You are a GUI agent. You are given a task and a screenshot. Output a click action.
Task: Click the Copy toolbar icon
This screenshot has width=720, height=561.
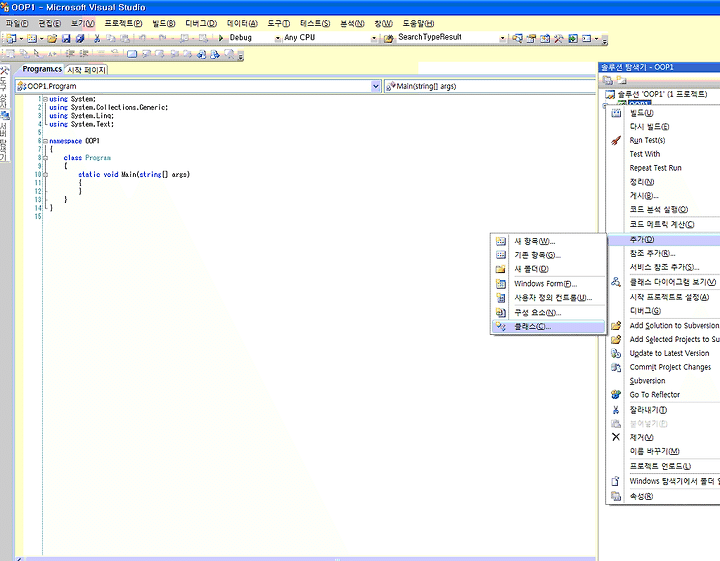[x=111, y=39]
